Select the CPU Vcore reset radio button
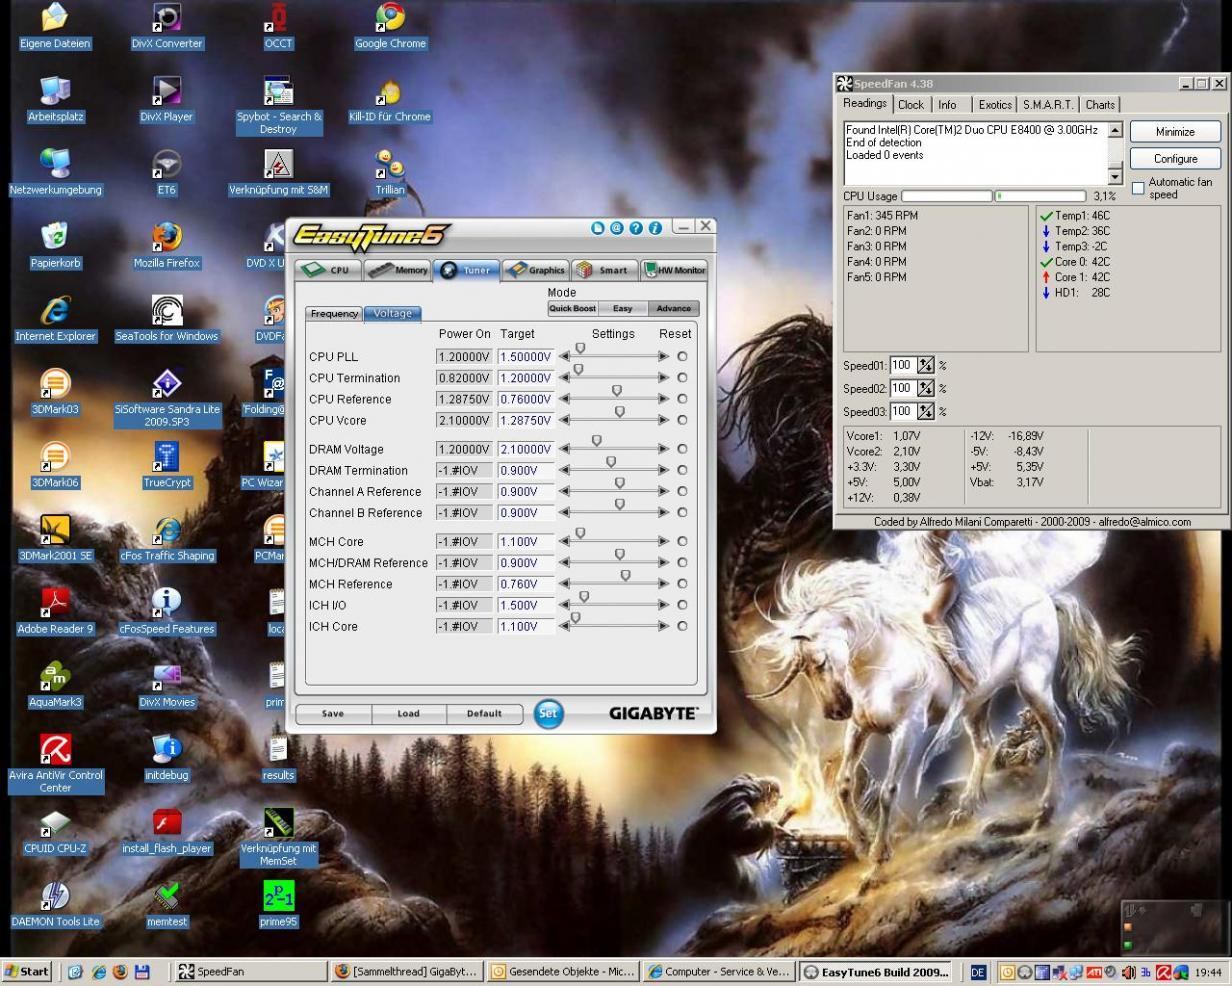 click(x=682, y=420)
